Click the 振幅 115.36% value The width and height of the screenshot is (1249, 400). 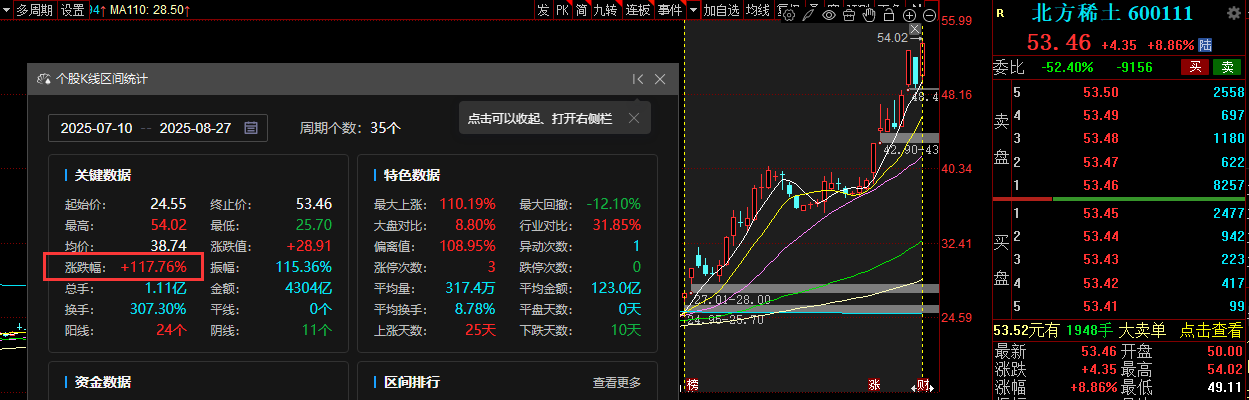pos(303,267)
